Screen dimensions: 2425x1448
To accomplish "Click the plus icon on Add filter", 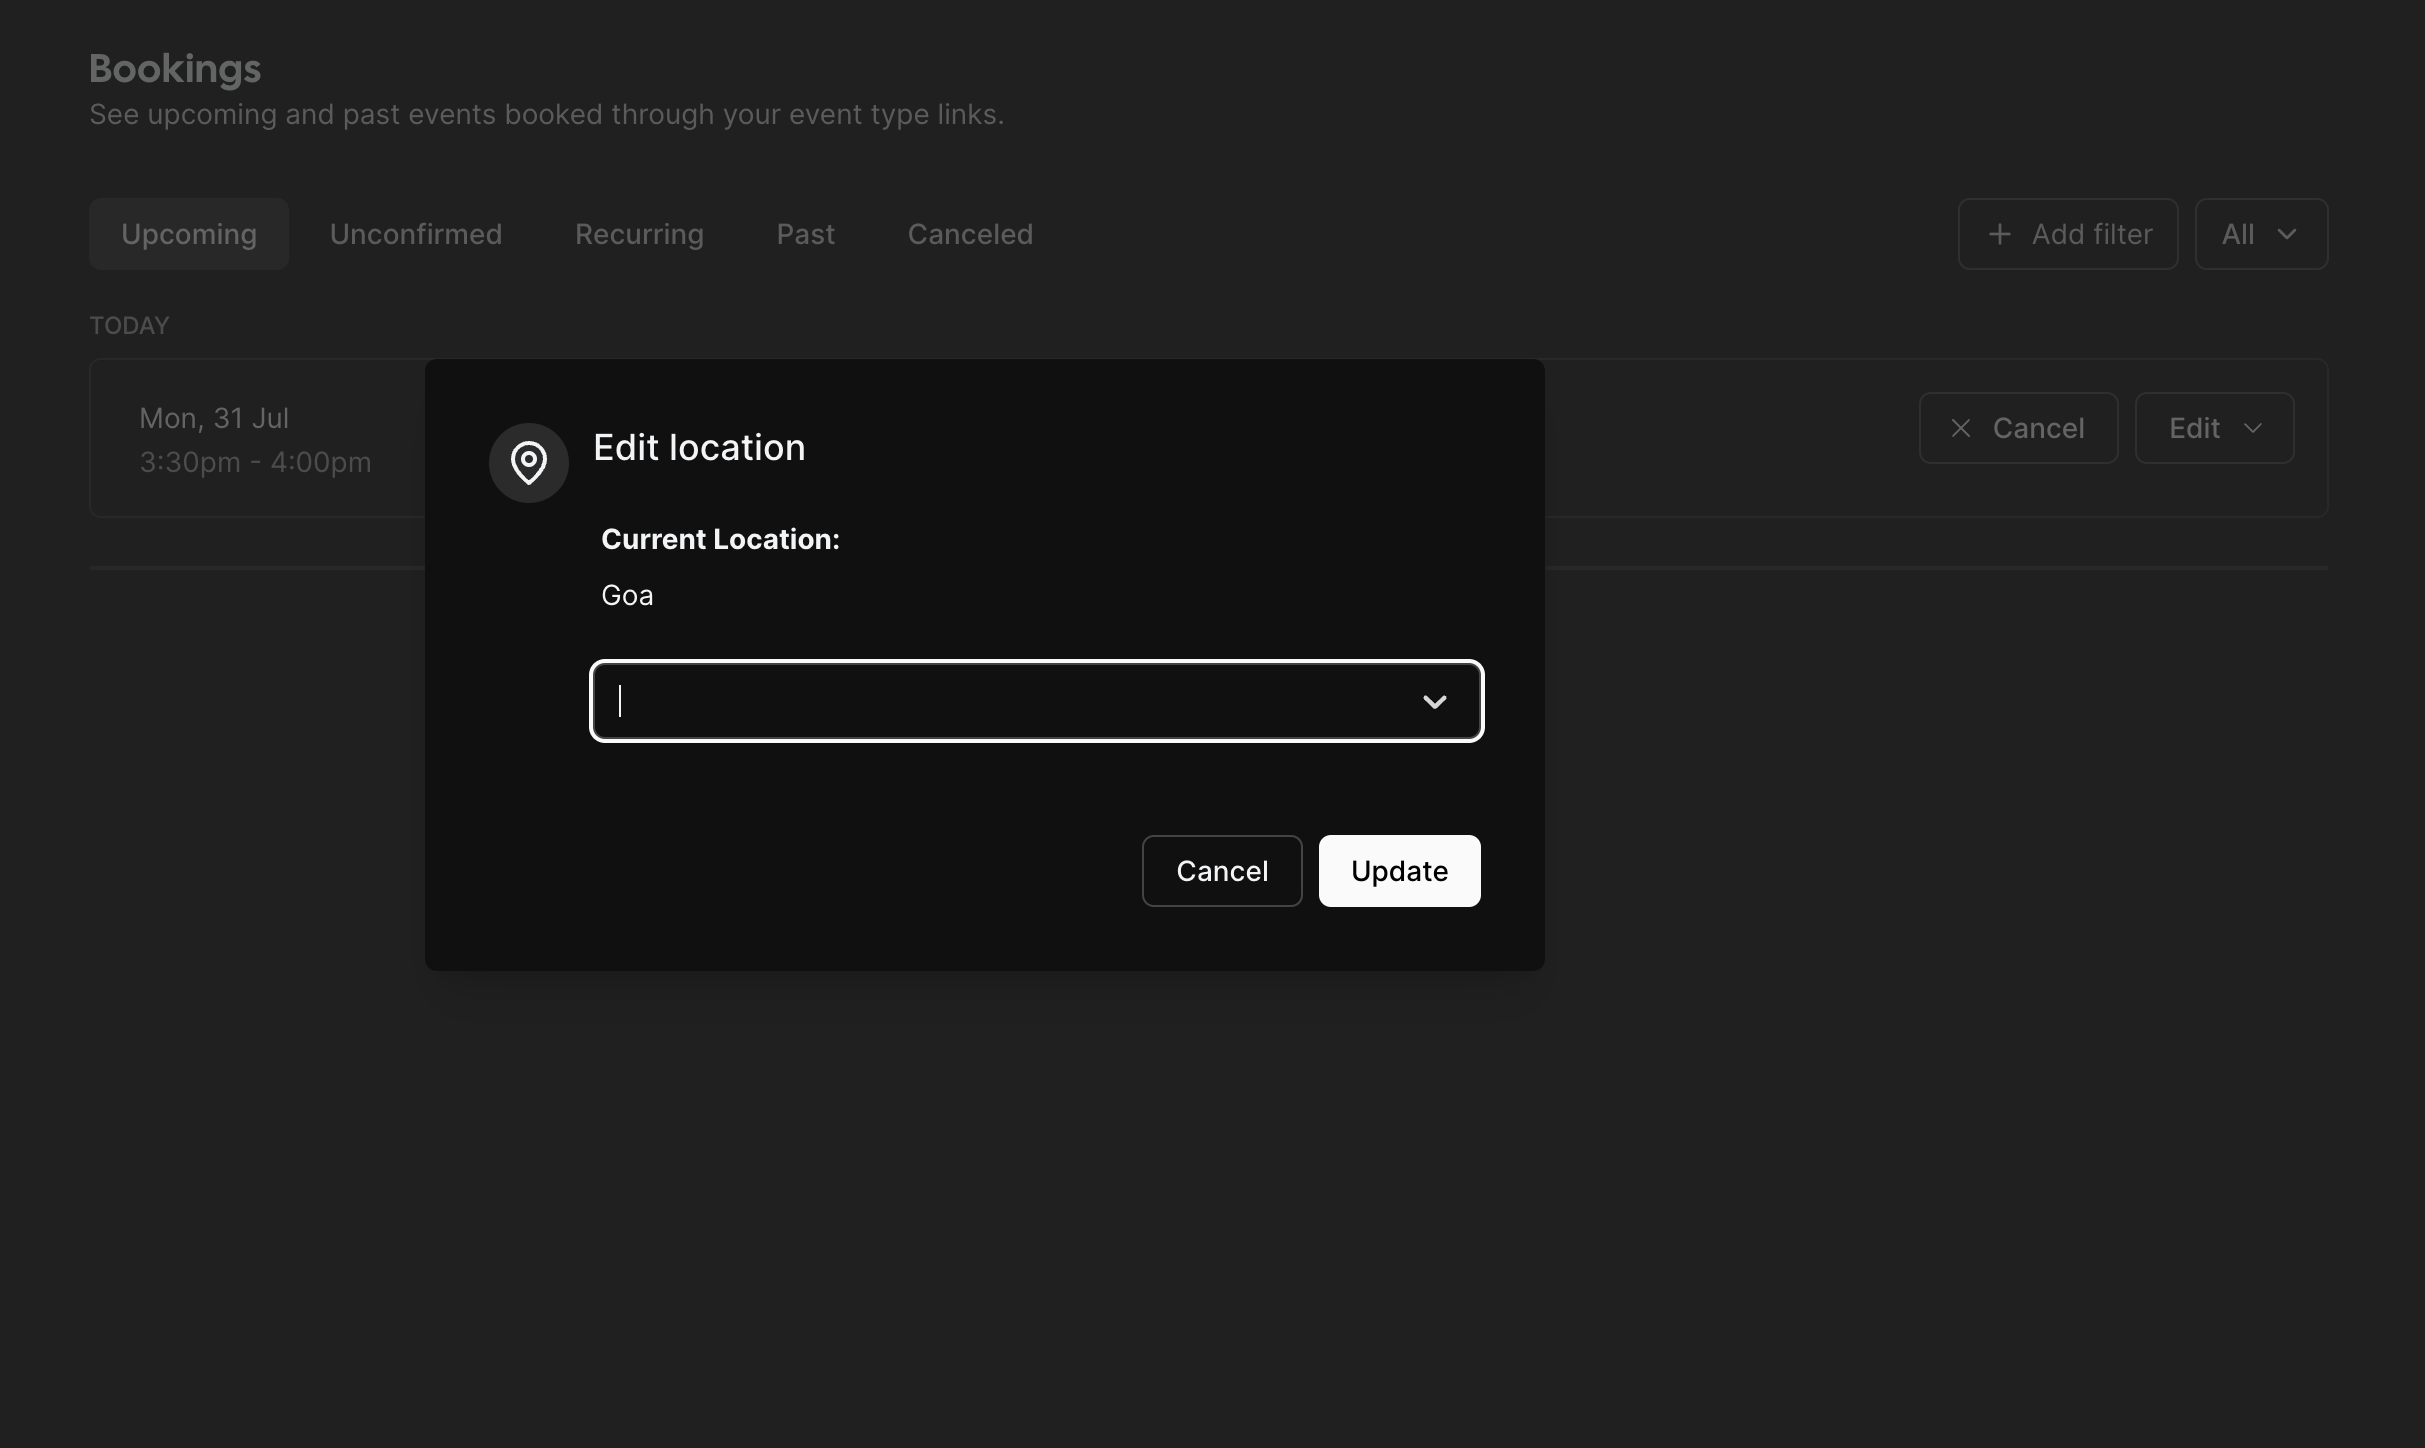I will click(1999, 233).
